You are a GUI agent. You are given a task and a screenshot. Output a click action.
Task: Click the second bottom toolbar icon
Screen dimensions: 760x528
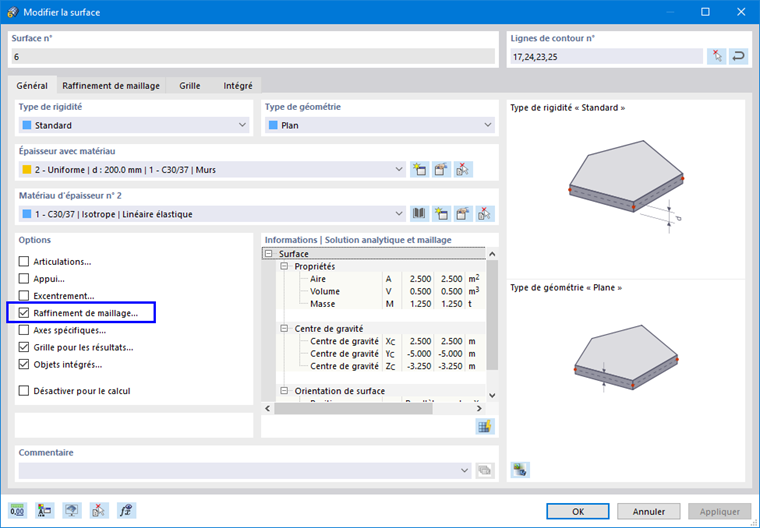[x=45, y=511]
